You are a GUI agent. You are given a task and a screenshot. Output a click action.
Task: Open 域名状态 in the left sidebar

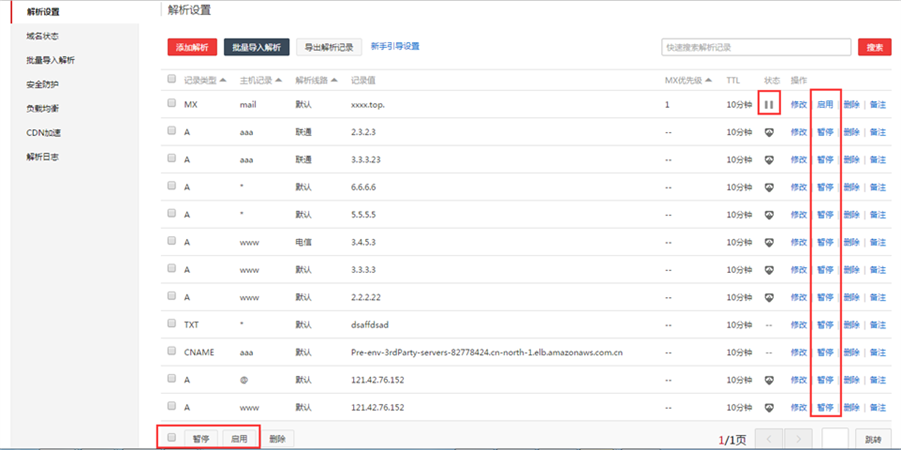(49, 36)
